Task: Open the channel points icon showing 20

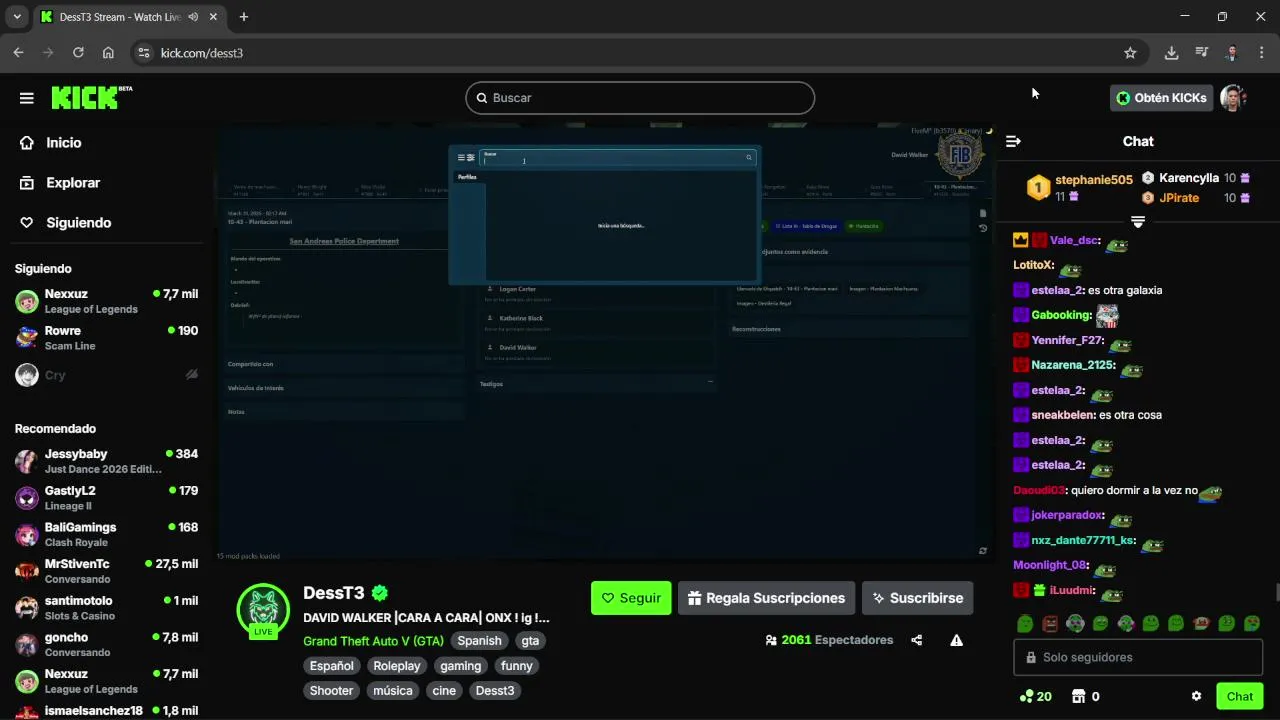Action: [1035, 696]
